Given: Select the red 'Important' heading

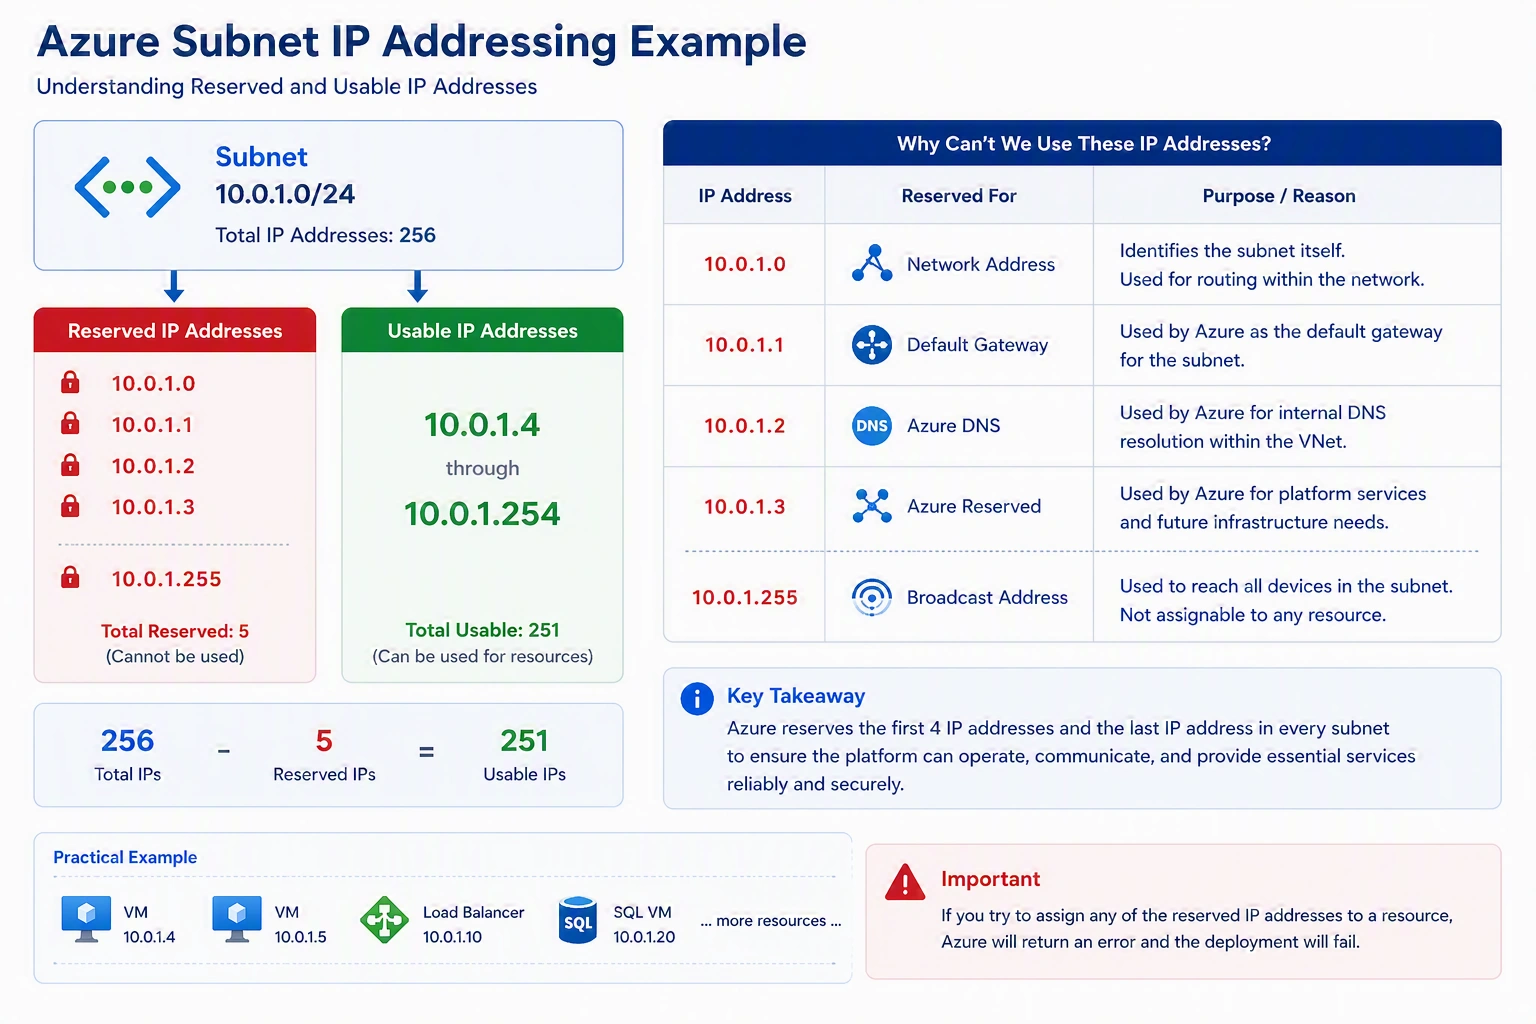Looking at the screenshot, I should pyautogui.click(x=991, y=879).
